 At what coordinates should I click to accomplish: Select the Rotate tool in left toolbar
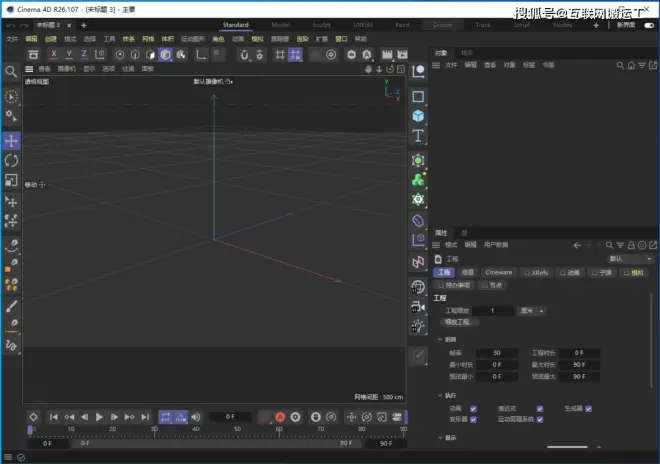click(11, 160)
